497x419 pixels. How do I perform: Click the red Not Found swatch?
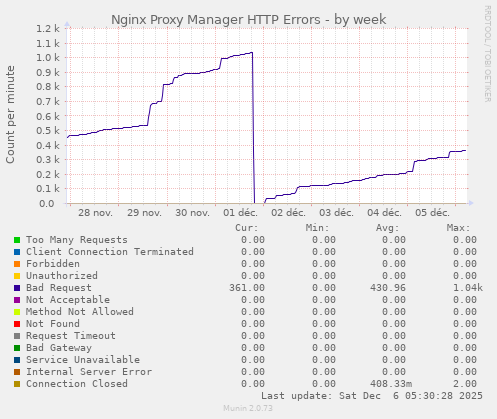[17, 324]
